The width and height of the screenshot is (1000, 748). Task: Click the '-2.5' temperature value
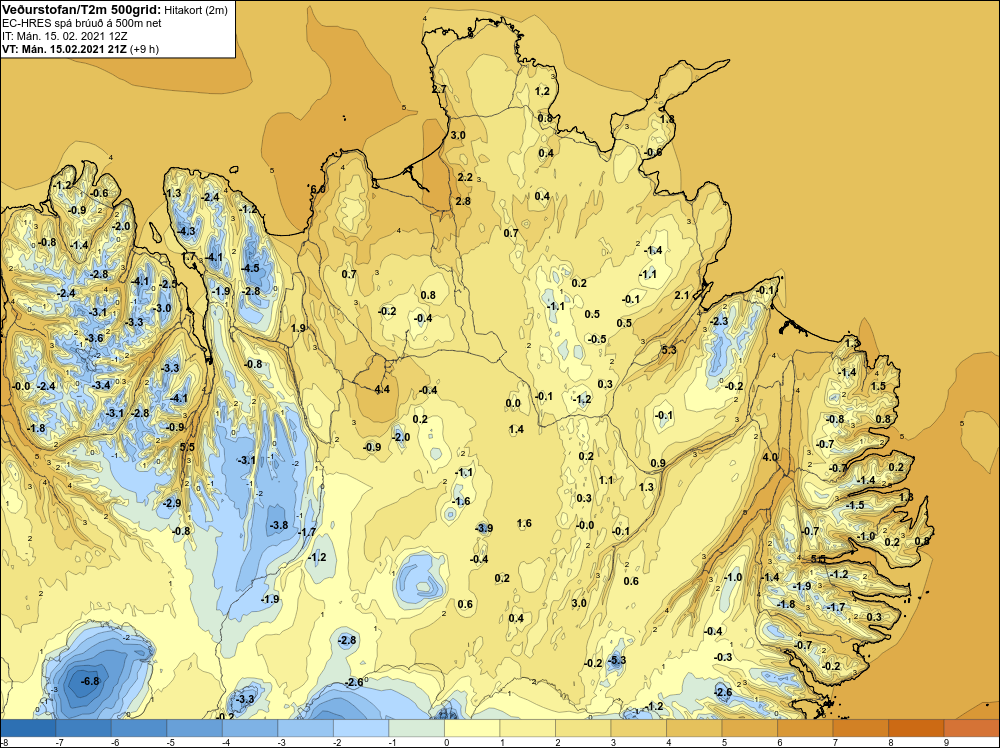coord(168,284)
